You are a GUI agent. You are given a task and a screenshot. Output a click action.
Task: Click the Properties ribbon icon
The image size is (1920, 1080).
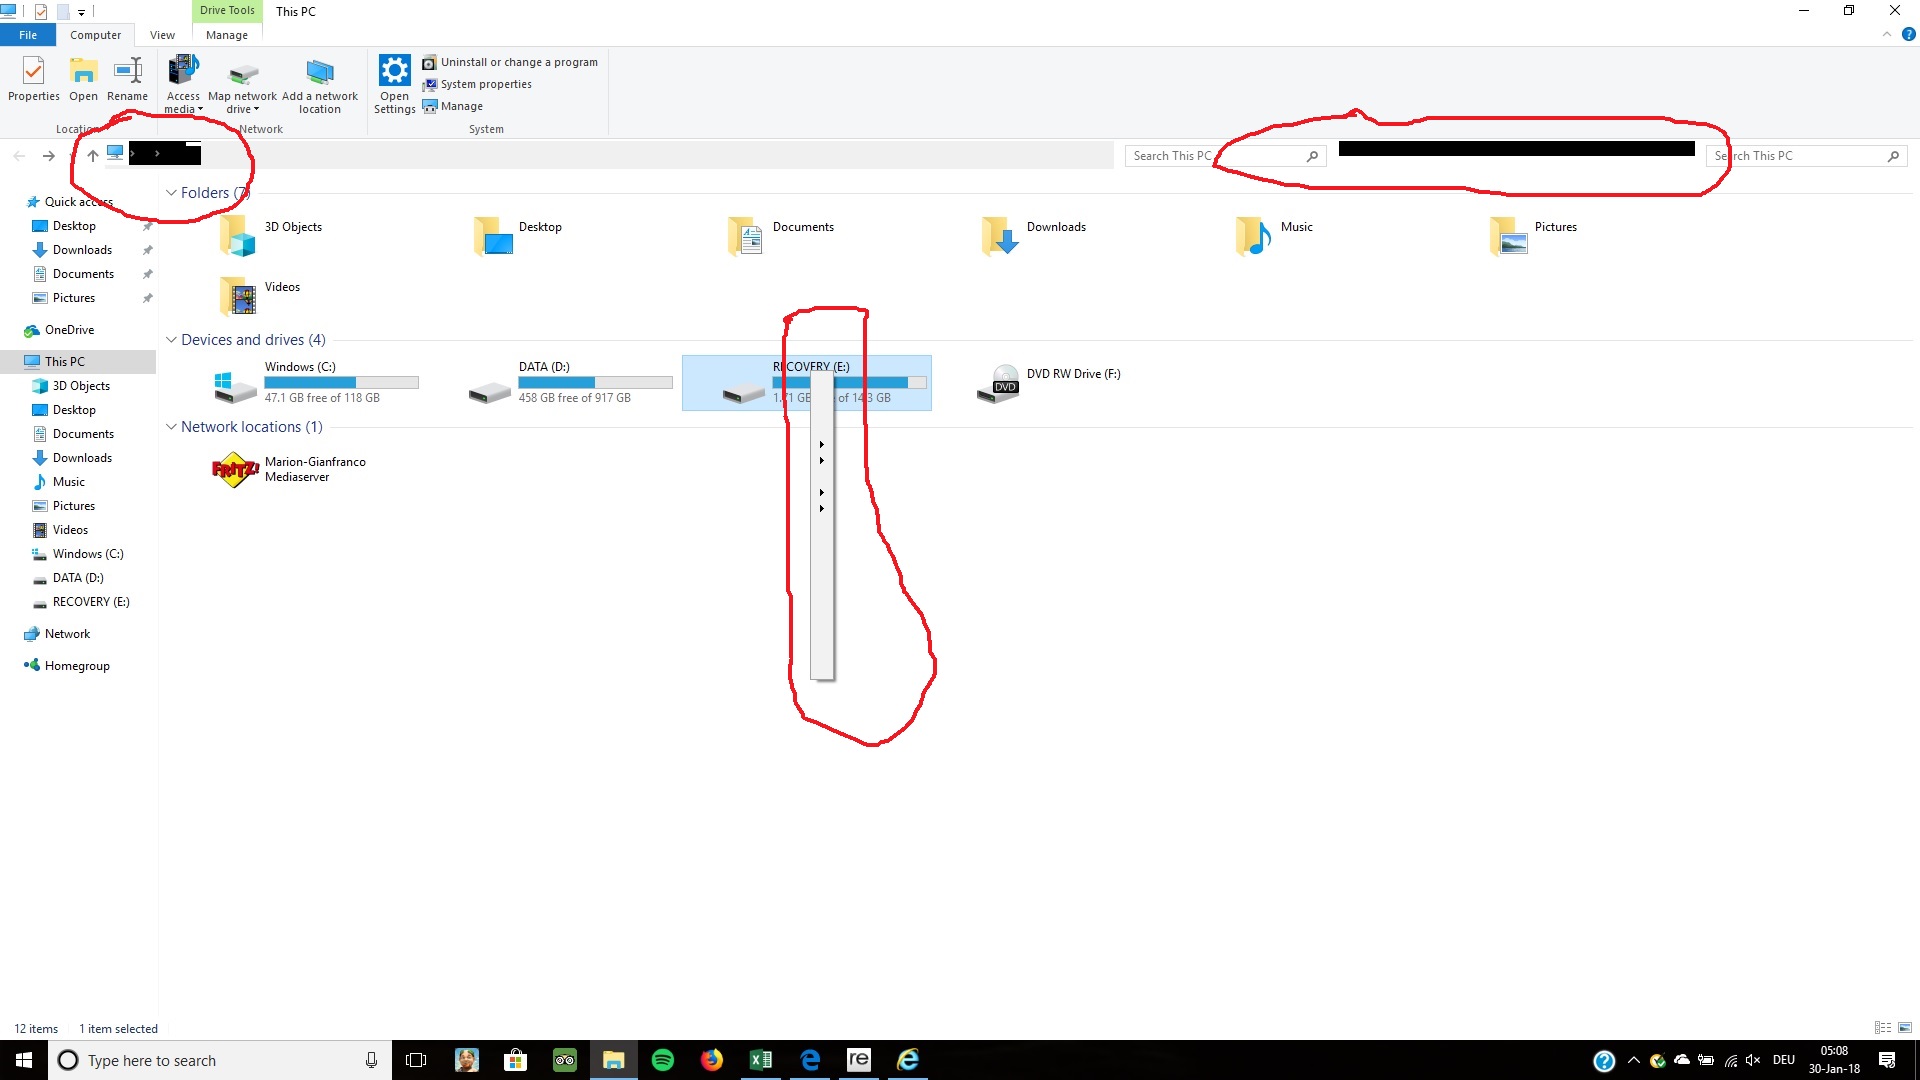point(33,80)
